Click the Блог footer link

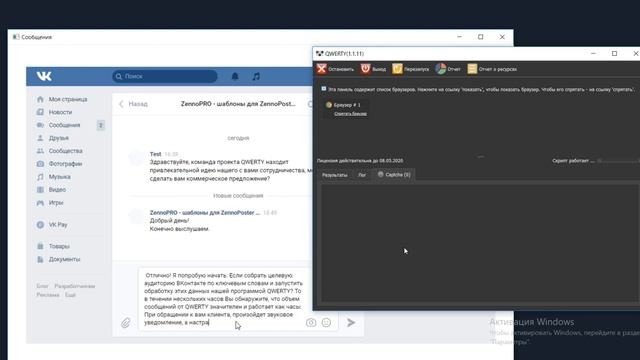pyautogui.click(x=42, y=286)
